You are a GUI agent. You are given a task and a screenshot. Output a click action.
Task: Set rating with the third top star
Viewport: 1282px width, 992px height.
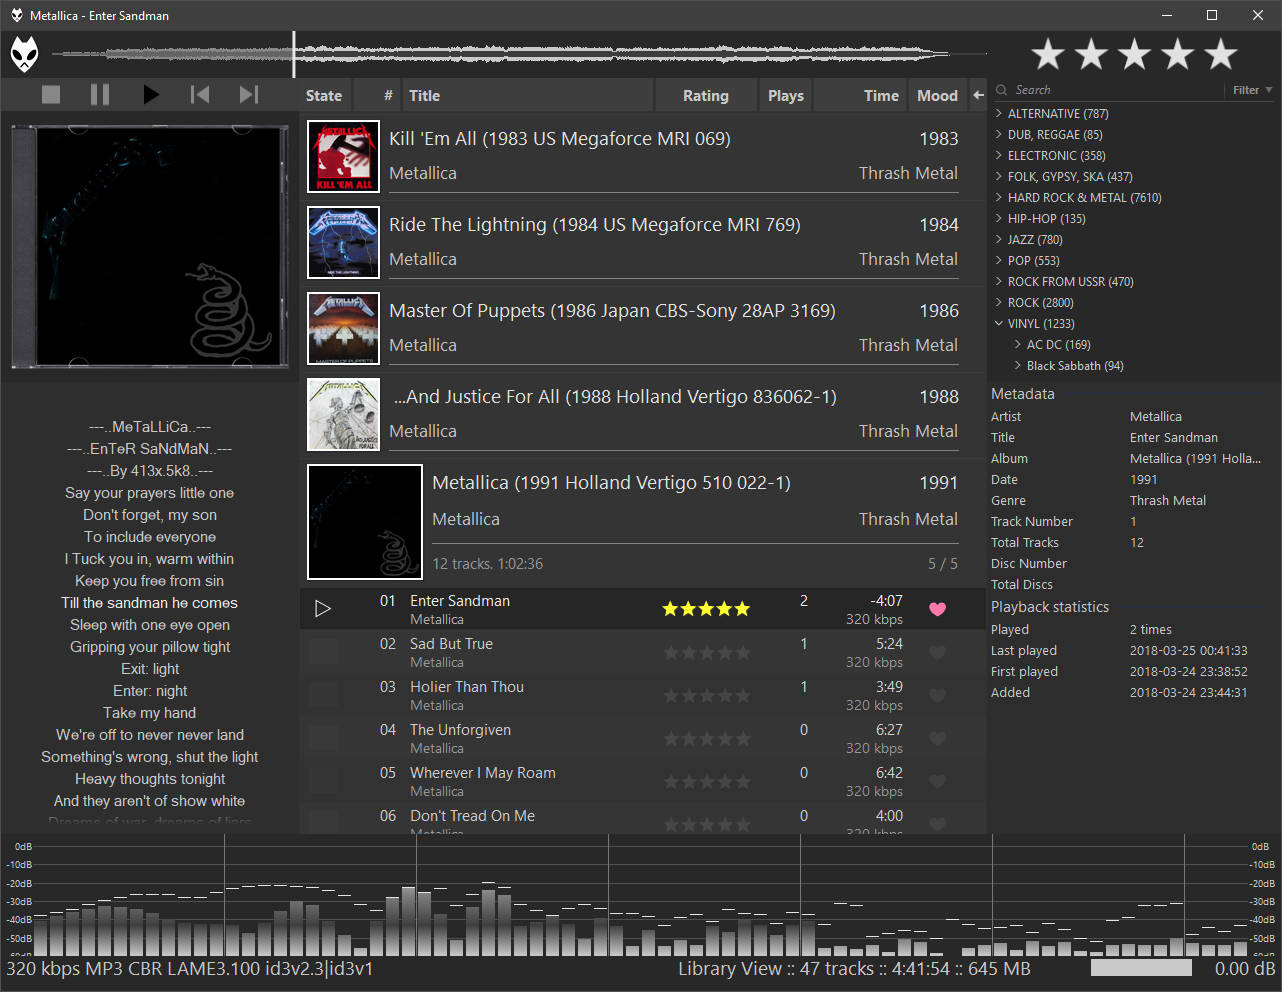click(1134, 54)
